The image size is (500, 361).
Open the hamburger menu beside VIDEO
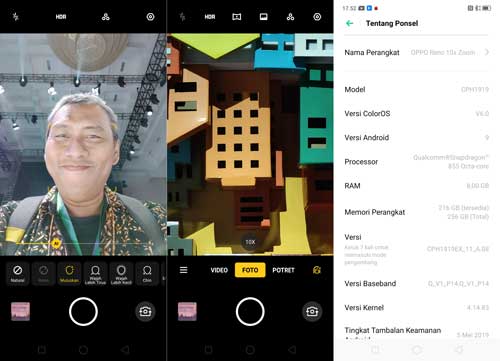[183, 270]
